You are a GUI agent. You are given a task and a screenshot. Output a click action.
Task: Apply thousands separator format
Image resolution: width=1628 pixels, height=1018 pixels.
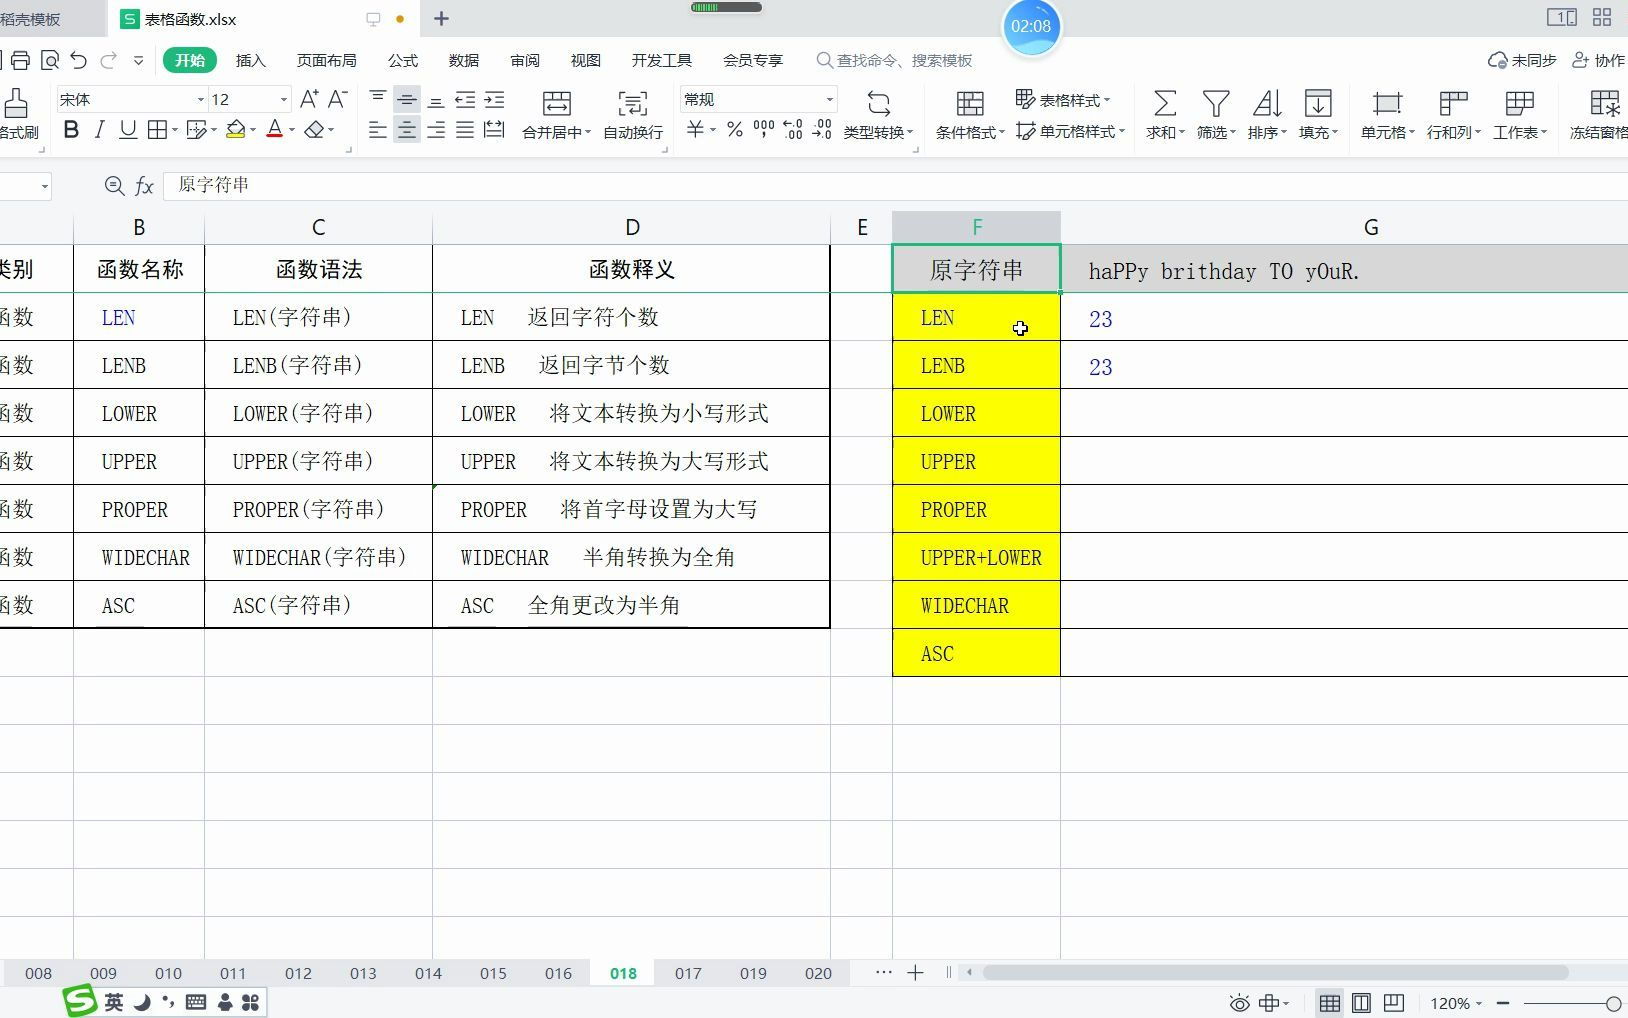pos(764,130)
